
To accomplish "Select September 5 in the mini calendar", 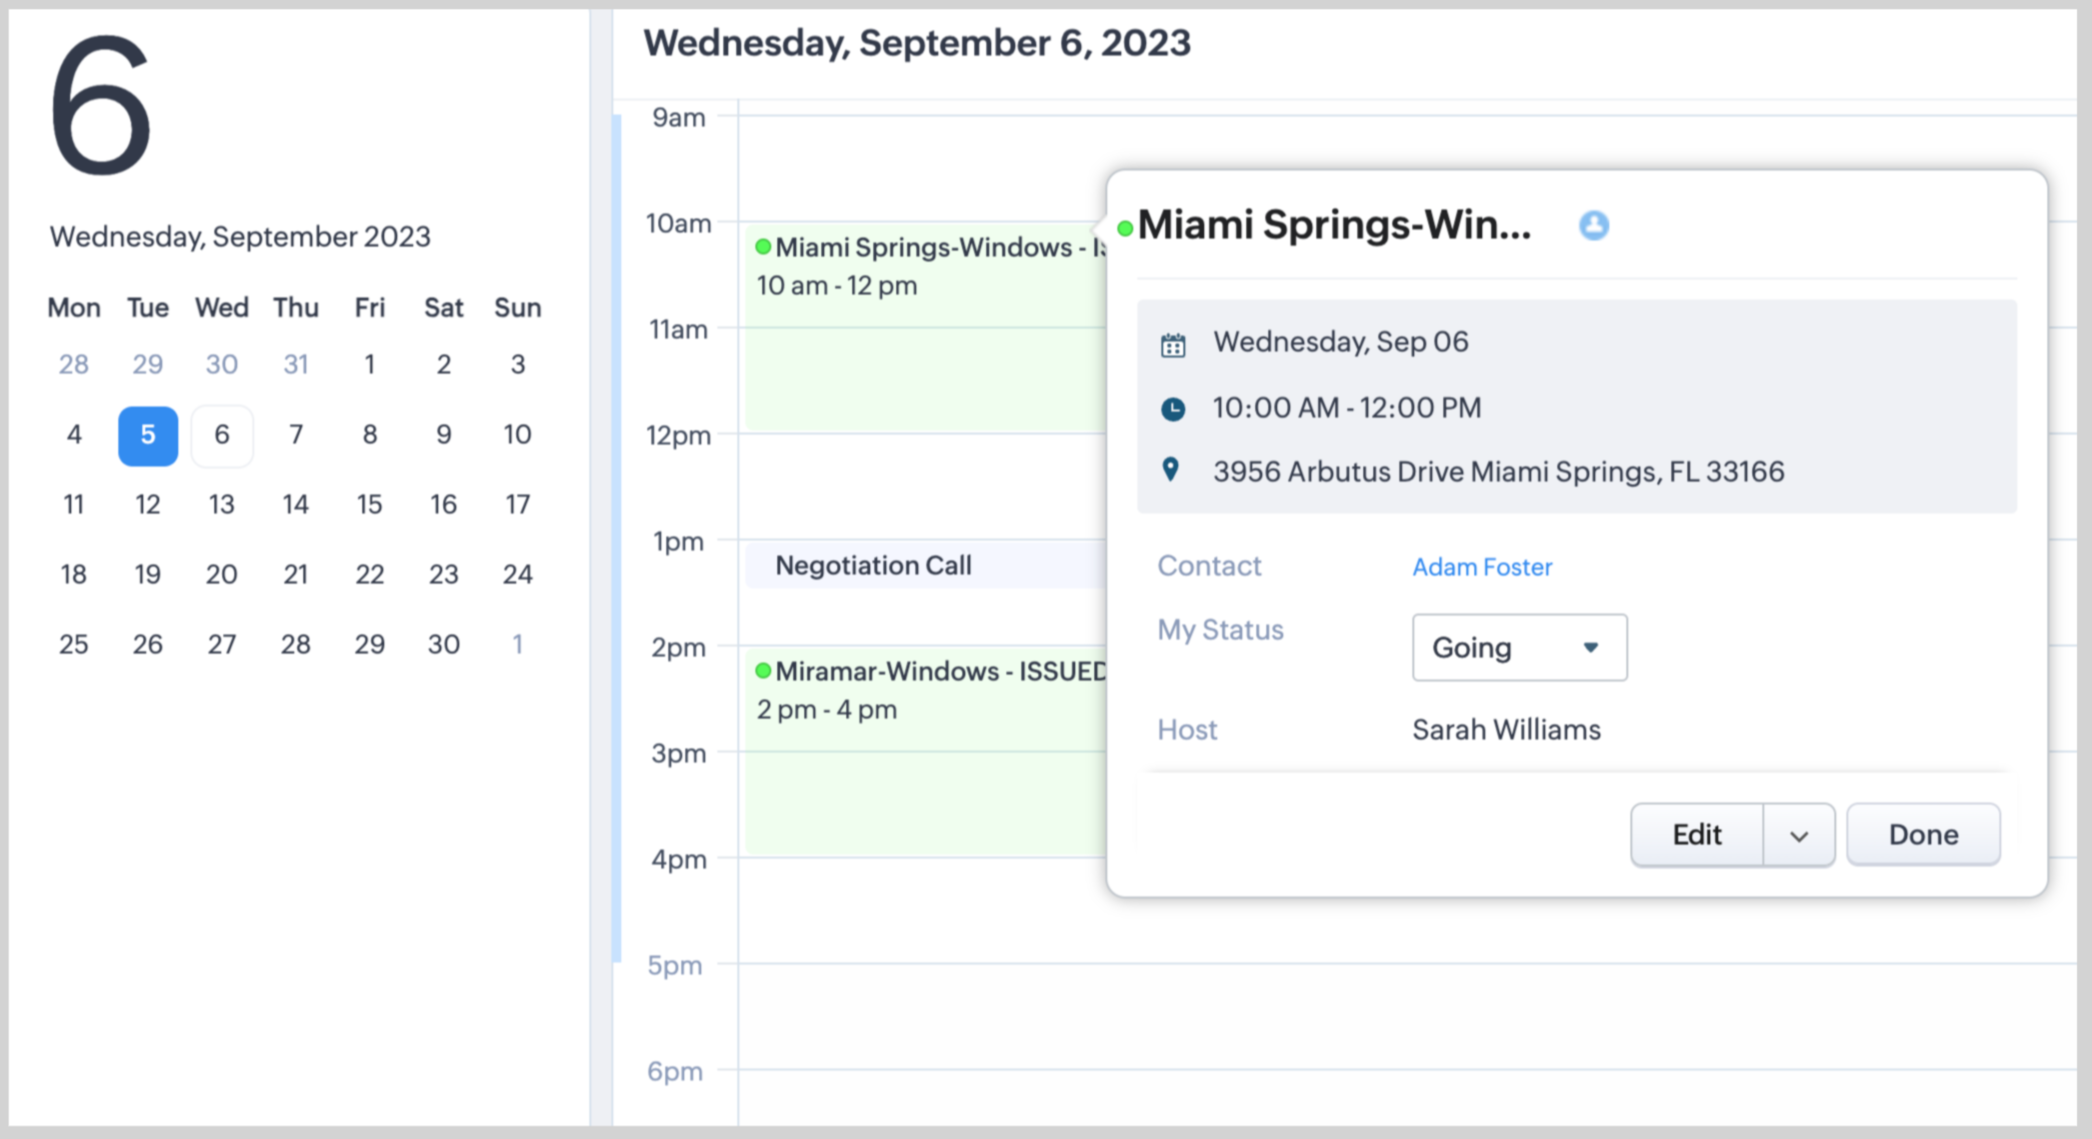I will 148,435.
